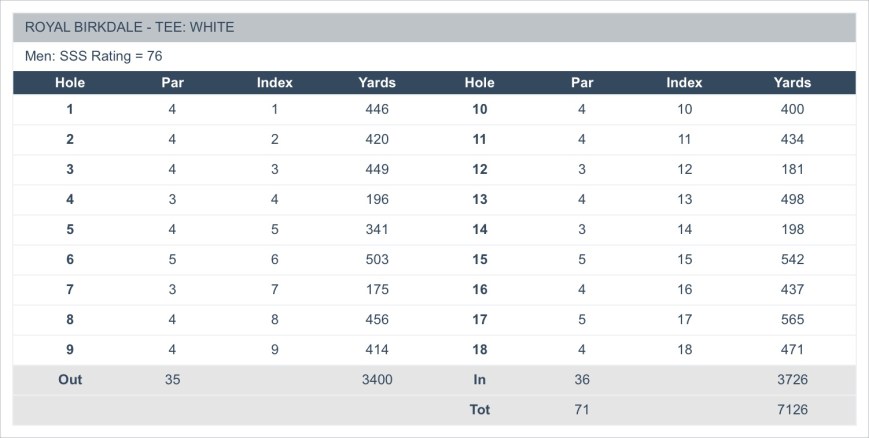The image size is (869, 438).
Task: Click the 181 yards value of hole 12
Action: (x=792, y=169)
